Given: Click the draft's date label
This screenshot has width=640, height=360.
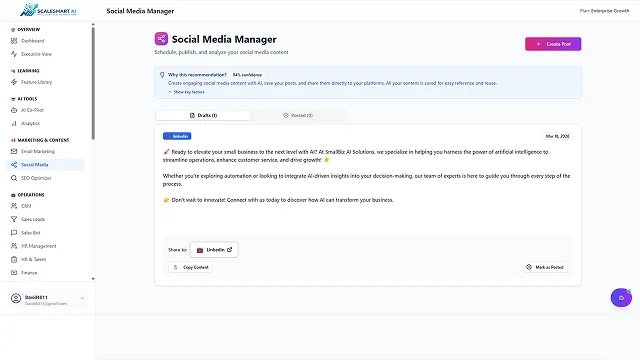Looking at the screenshot, I should coord(557,136).
